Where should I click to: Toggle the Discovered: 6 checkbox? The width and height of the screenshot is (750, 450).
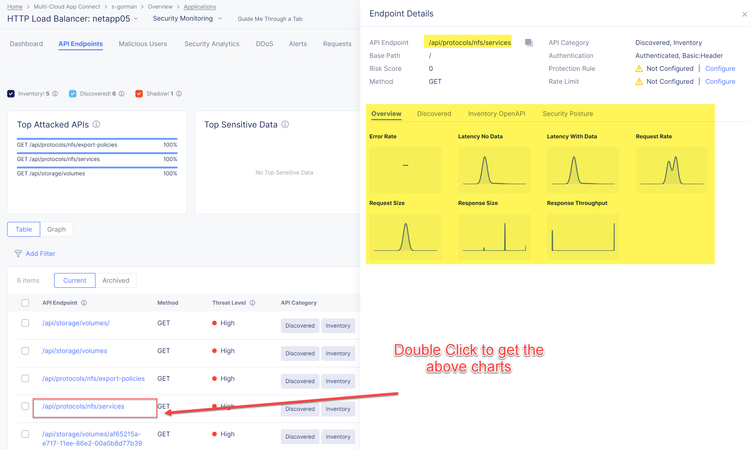pos(72,94)
